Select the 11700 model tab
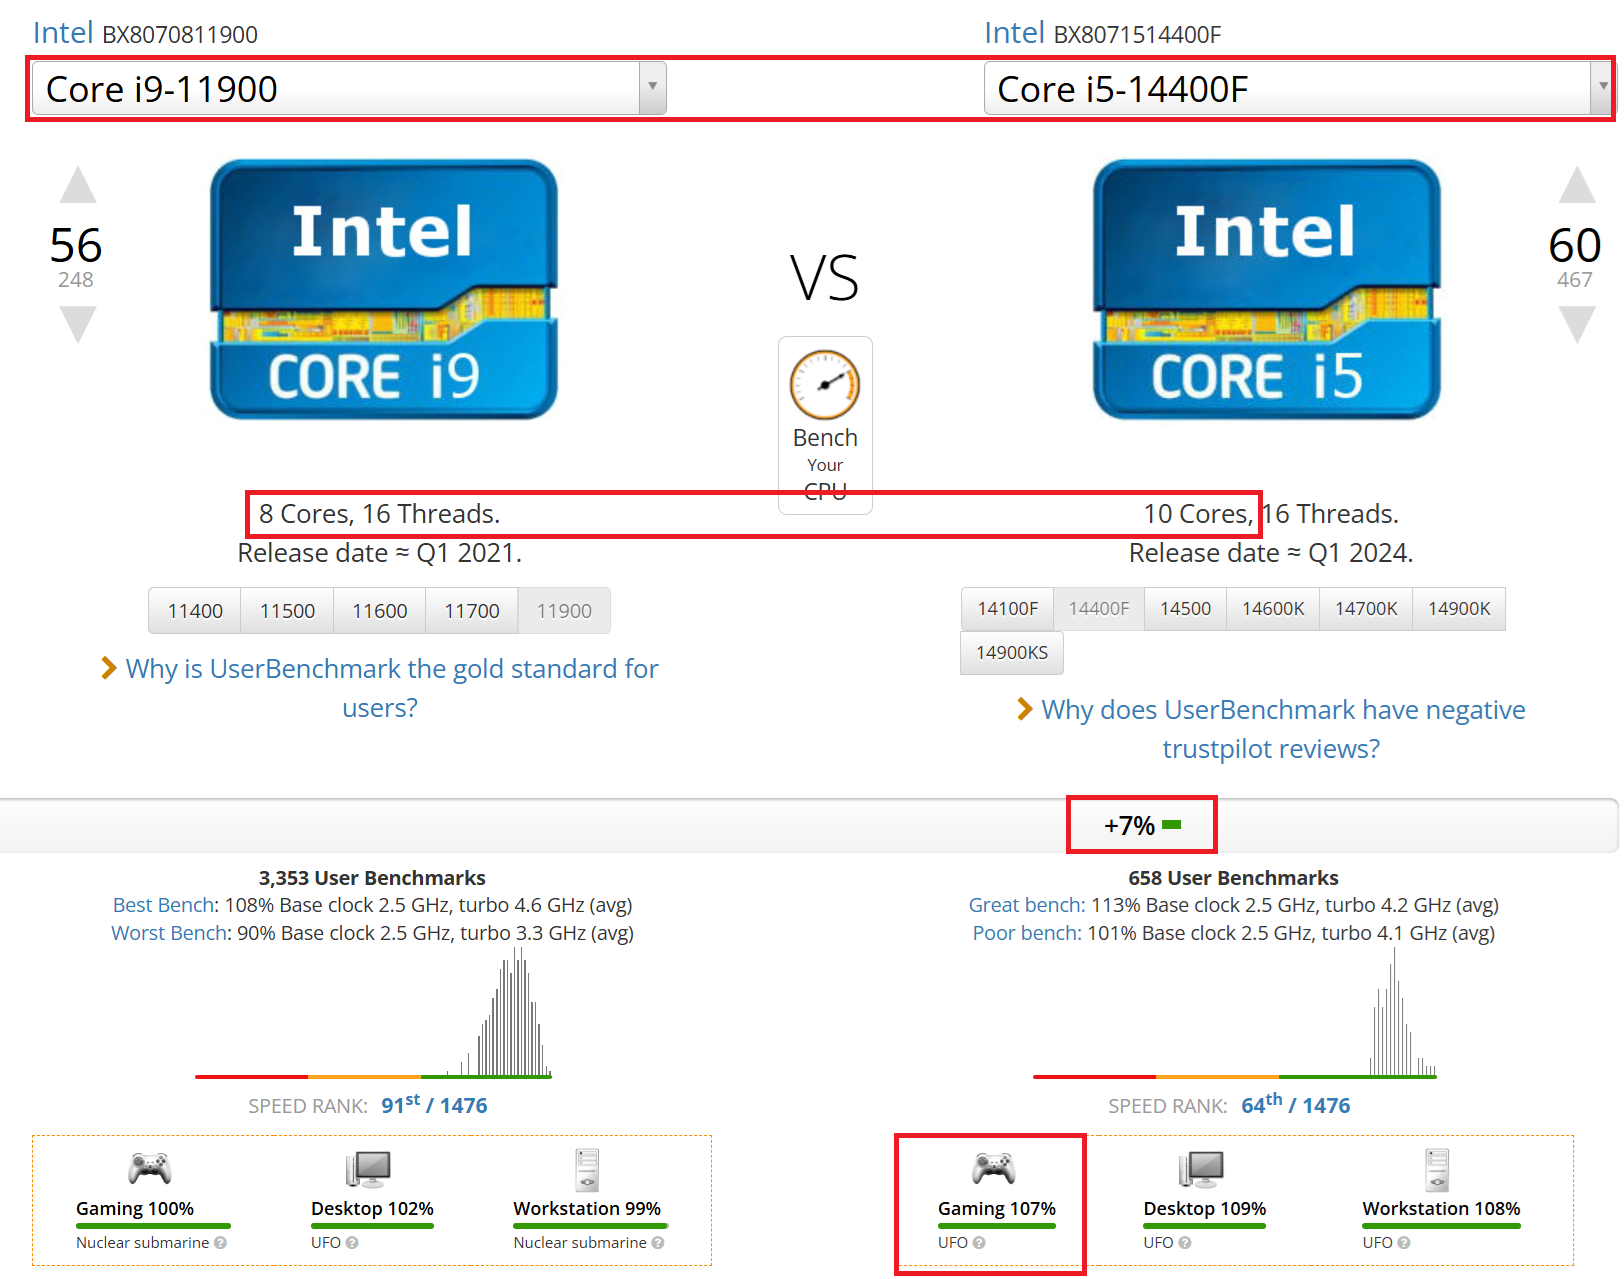Screen dimensions: 1624x1279 coord(472,611)
